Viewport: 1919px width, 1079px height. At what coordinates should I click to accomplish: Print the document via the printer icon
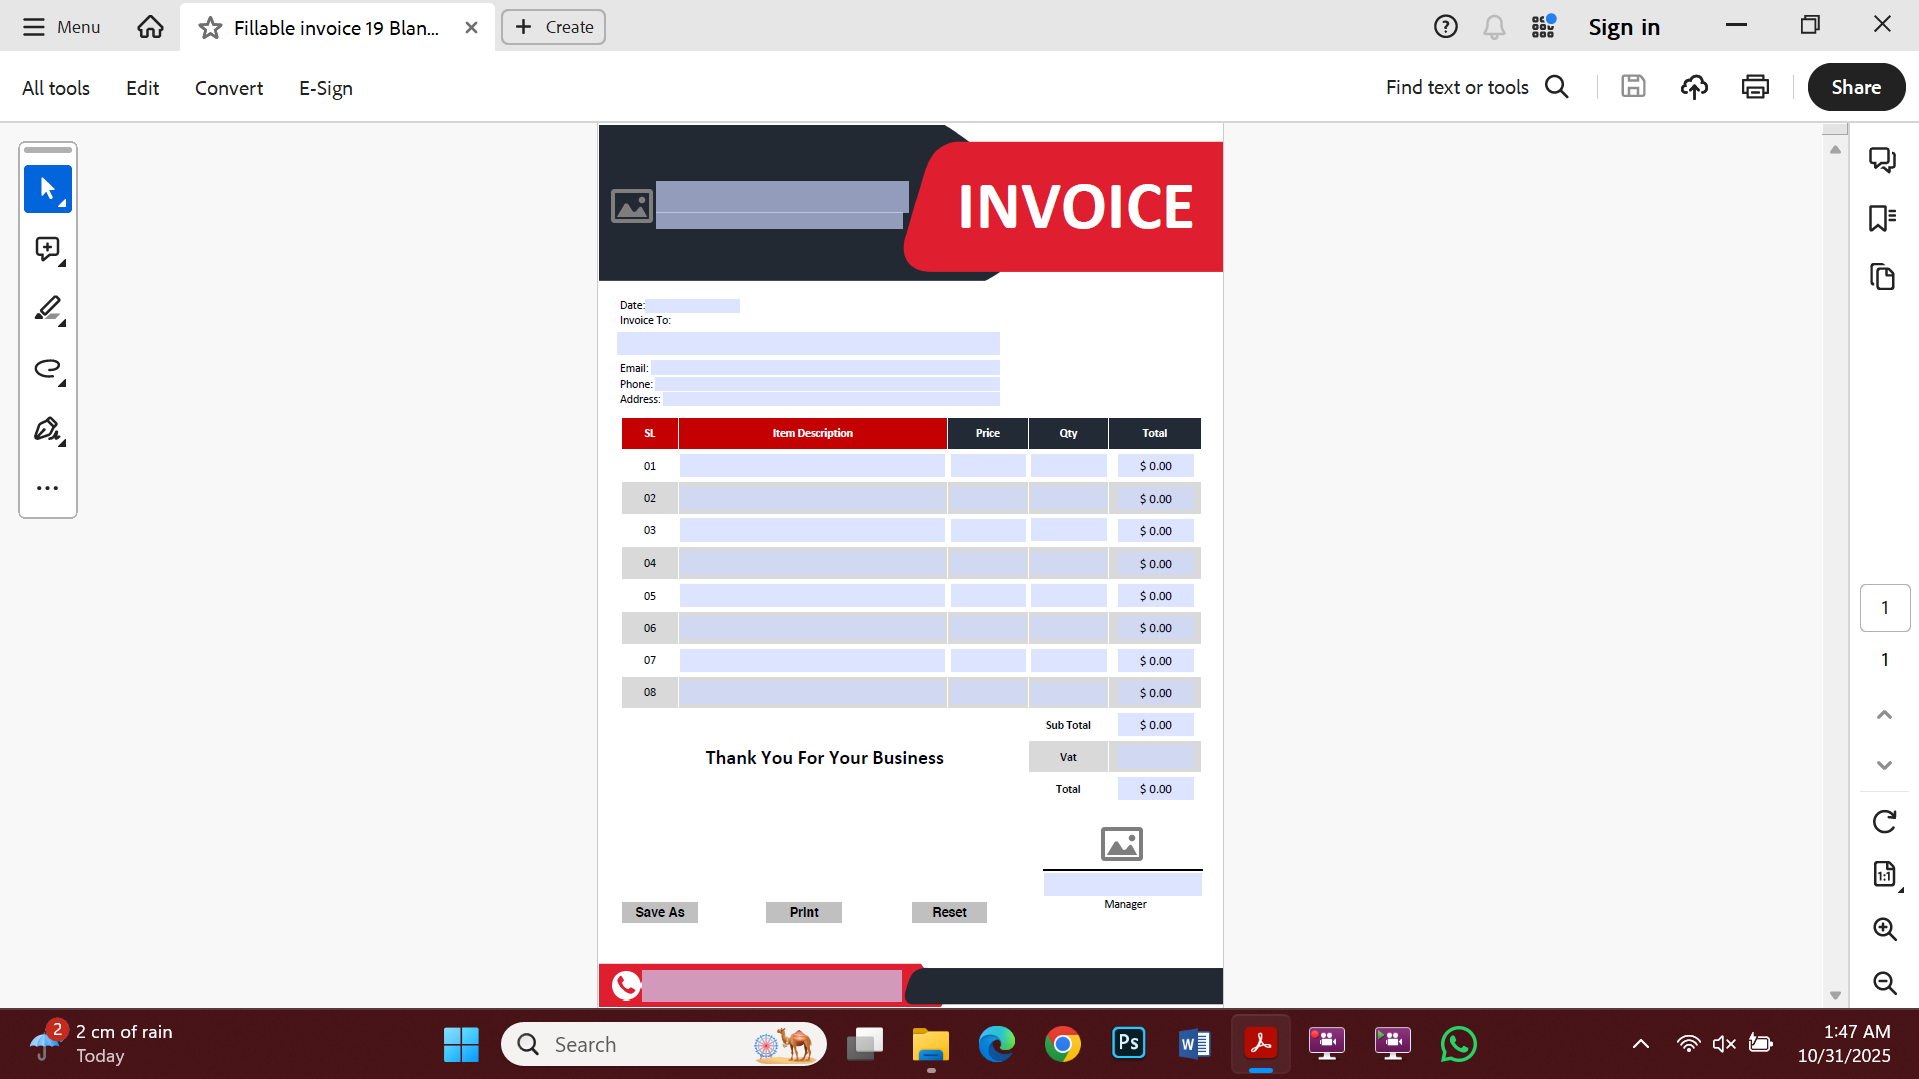(x=1755, y=87)
